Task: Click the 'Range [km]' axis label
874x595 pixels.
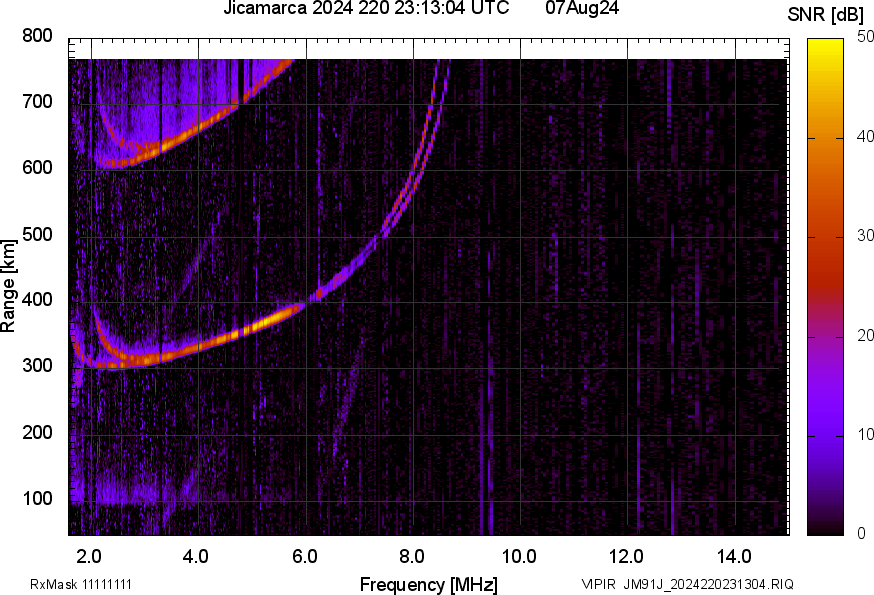Action: [8, 286]
